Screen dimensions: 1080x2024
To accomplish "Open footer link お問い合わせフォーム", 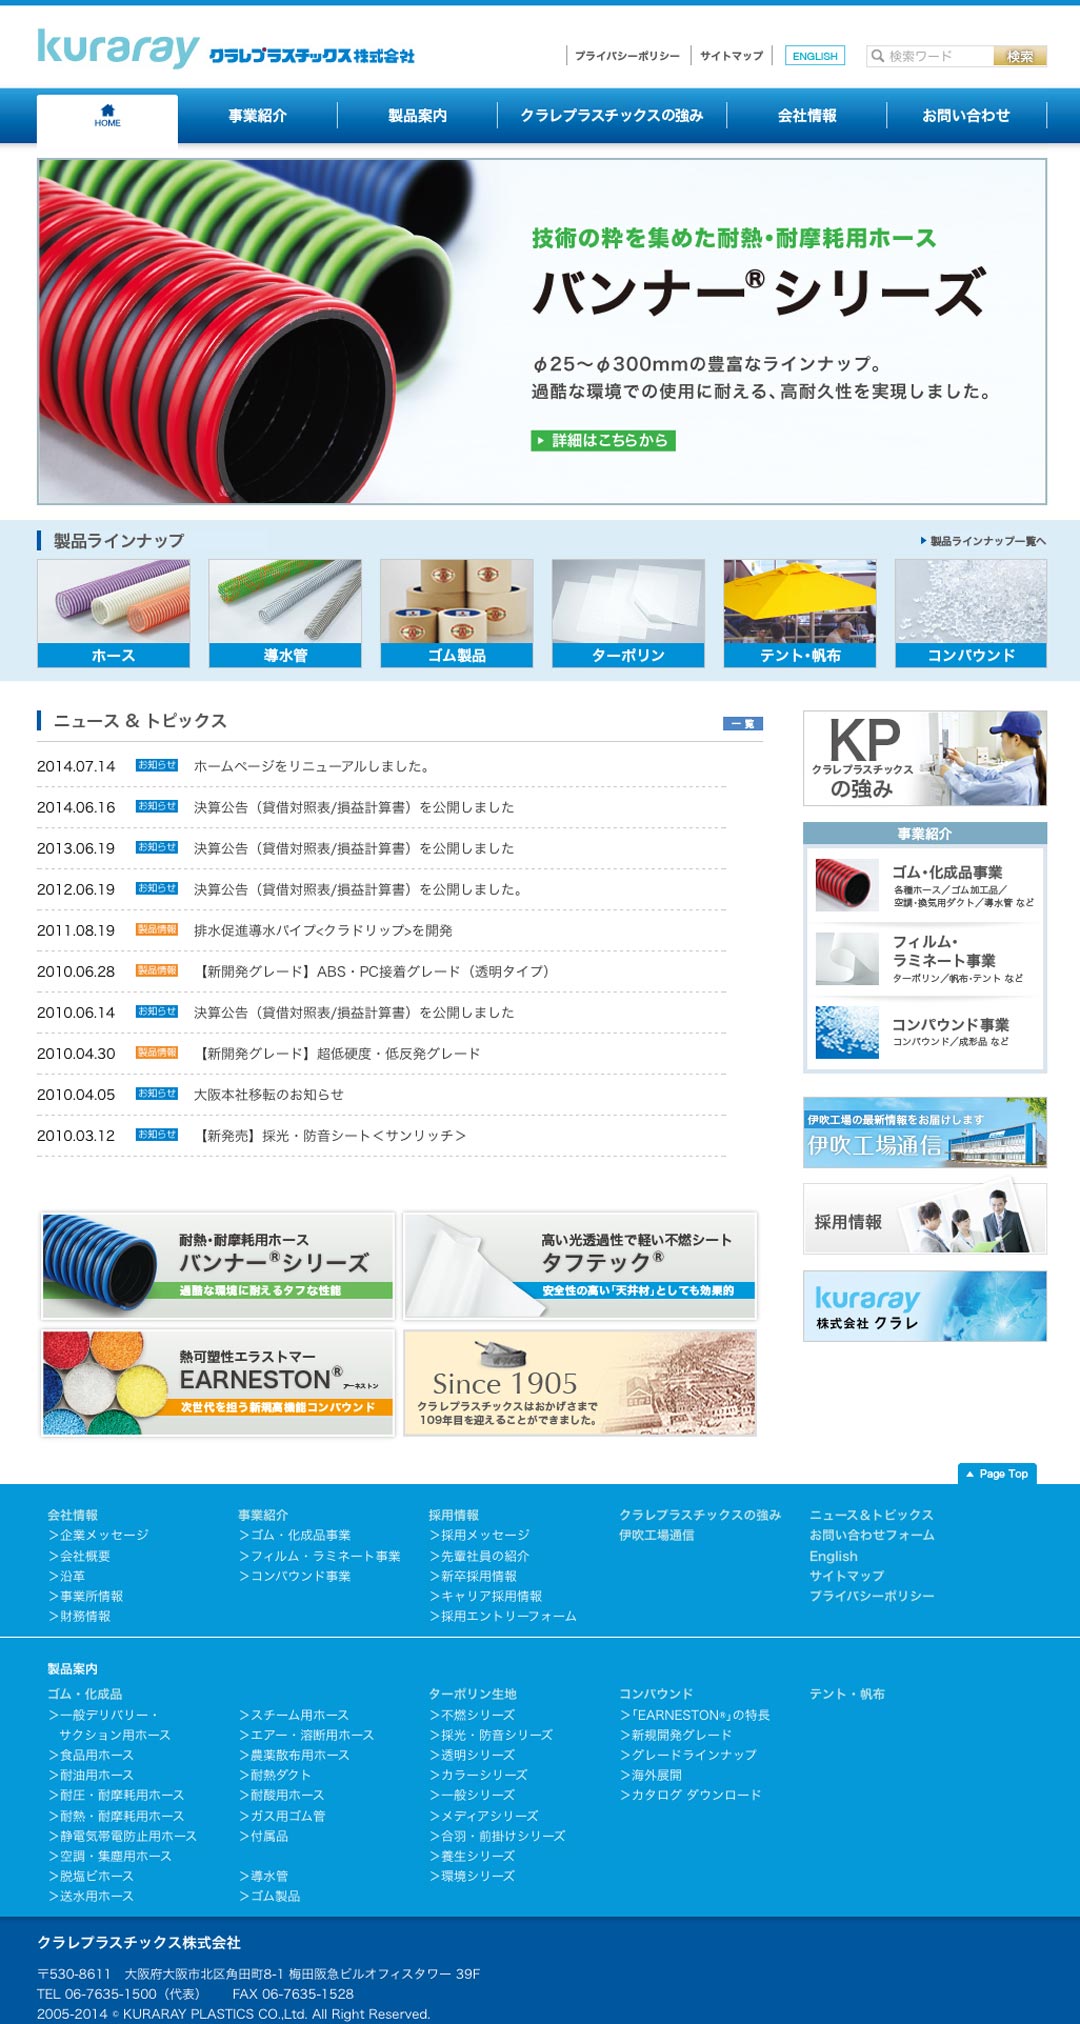I will [x=872, y=1535].
